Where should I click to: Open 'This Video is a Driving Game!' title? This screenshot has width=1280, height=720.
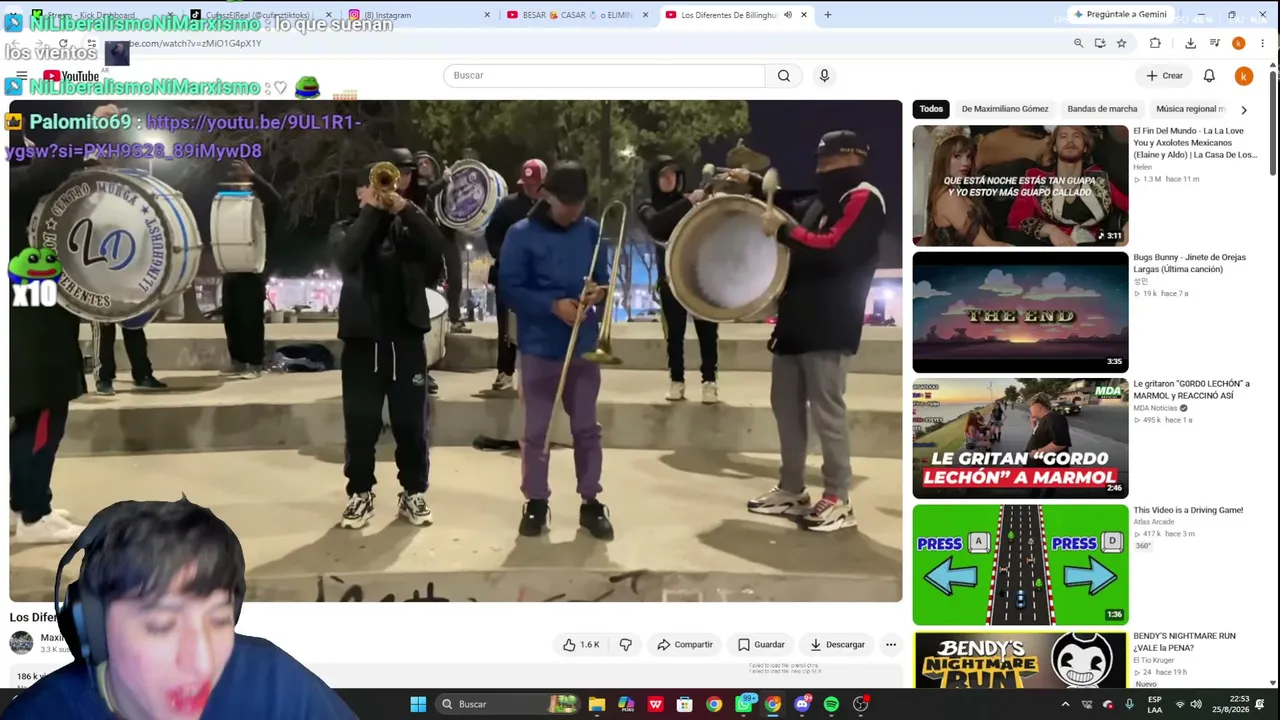click(1188, 510)
